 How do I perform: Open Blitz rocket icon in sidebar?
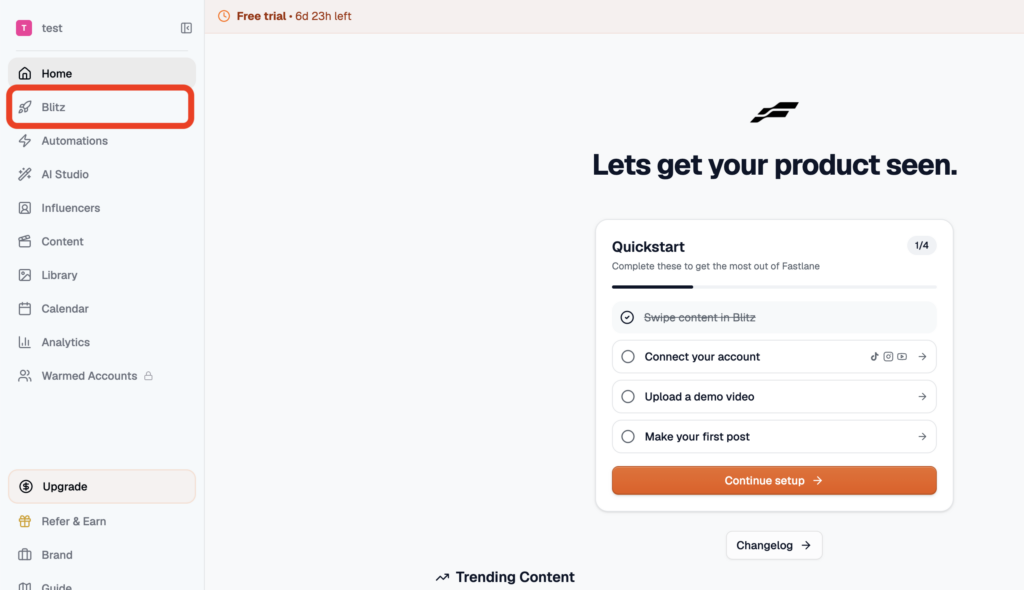click(x=25, y=107)
